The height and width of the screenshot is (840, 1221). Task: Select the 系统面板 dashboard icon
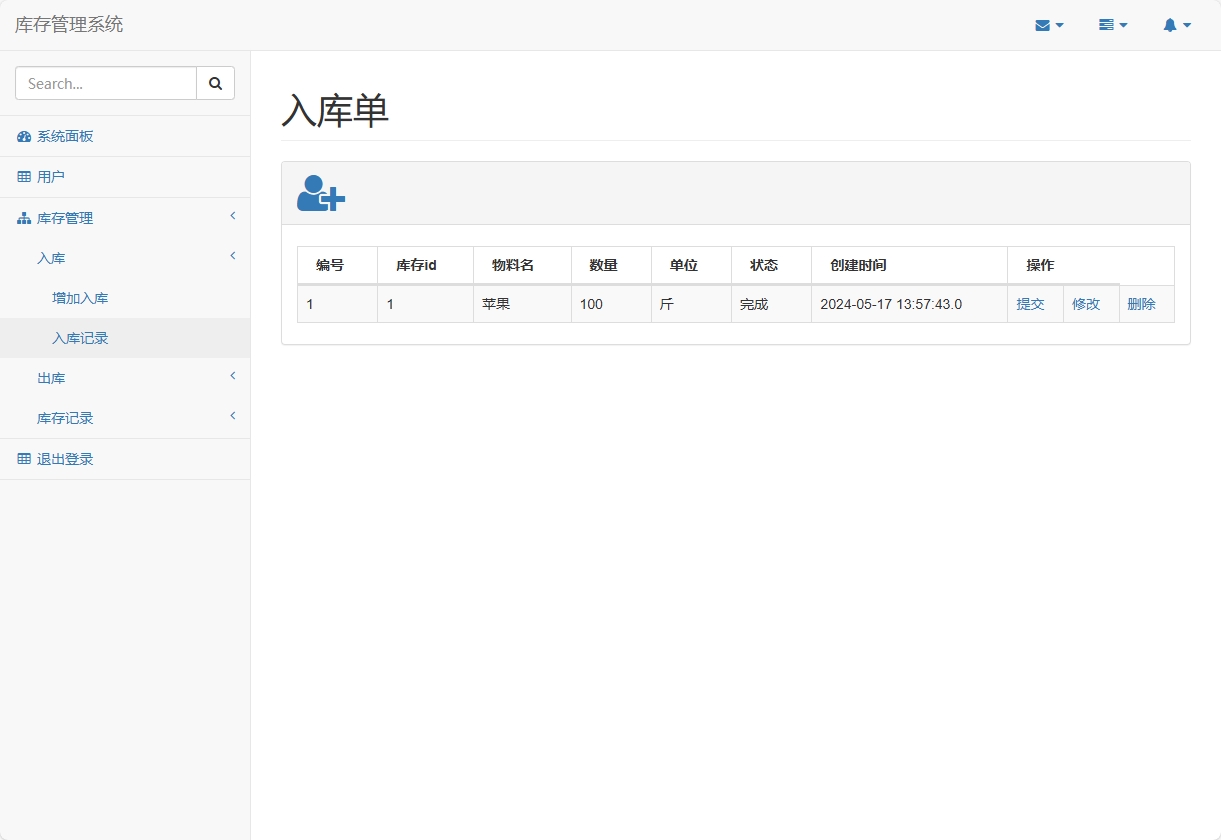pyautogui.click(x=23, y=136)
